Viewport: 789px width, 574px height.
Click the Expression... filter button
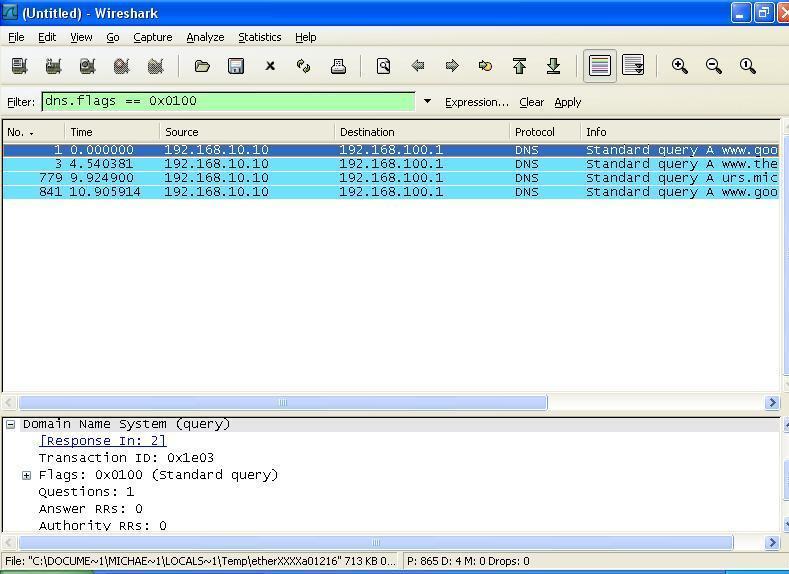pyautogui.click(x=476, y=102)
